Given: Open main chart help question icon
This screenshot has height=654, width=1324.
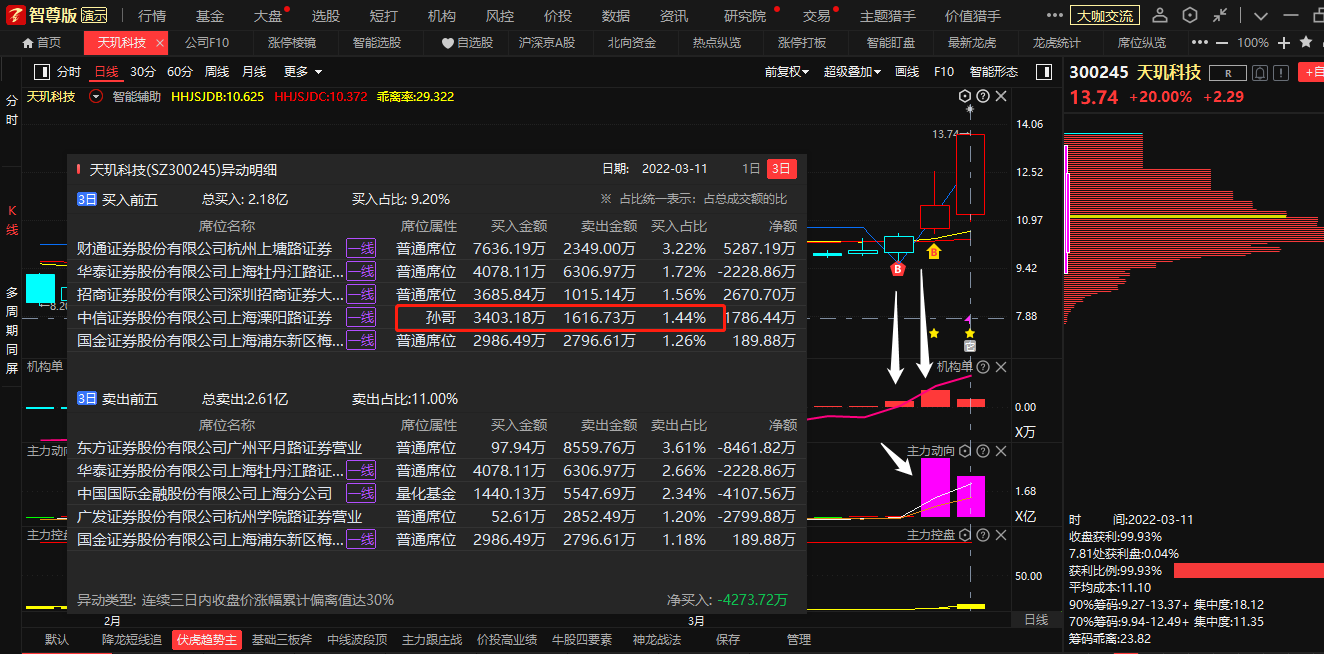Looking at the screenshot, I should click(983, 96).
